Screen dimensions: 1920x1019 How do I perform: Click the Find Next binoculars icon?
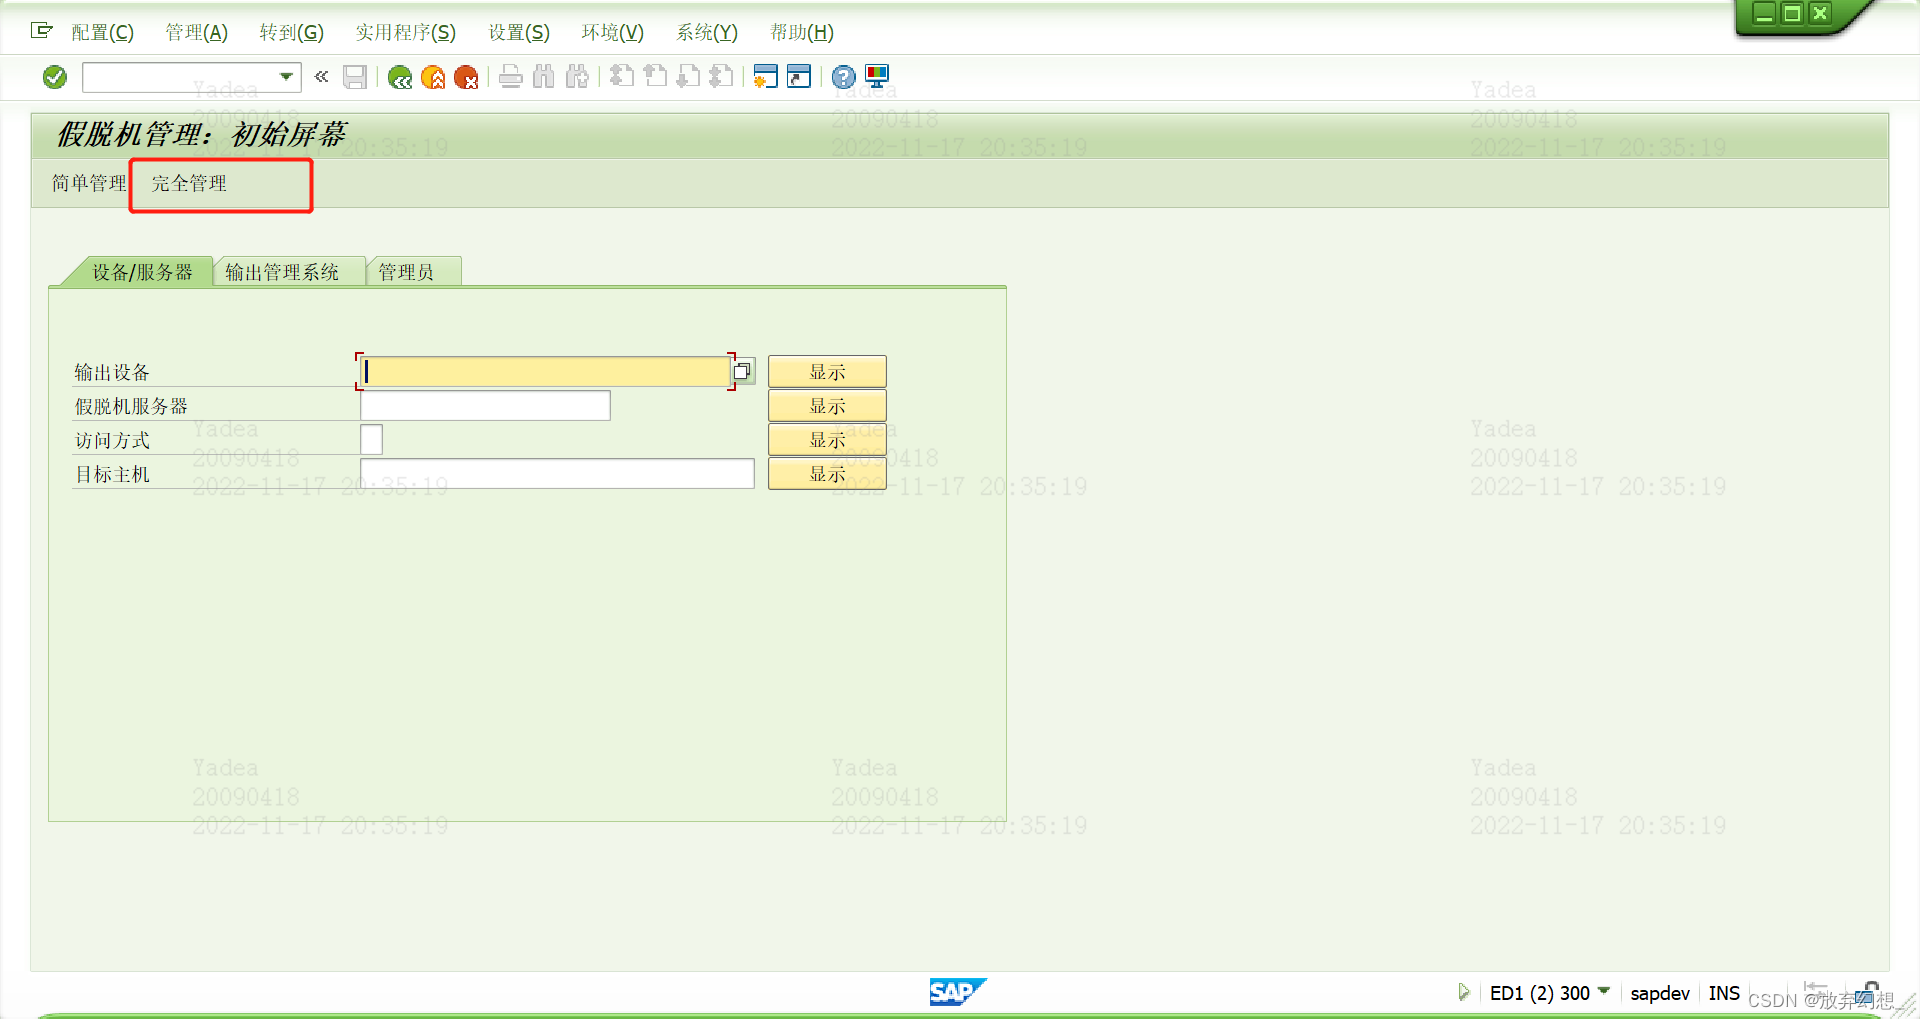(577, 77)
